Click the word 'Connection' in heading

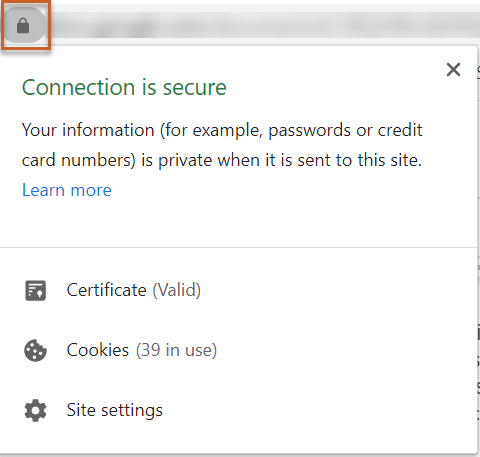(79, 87)
